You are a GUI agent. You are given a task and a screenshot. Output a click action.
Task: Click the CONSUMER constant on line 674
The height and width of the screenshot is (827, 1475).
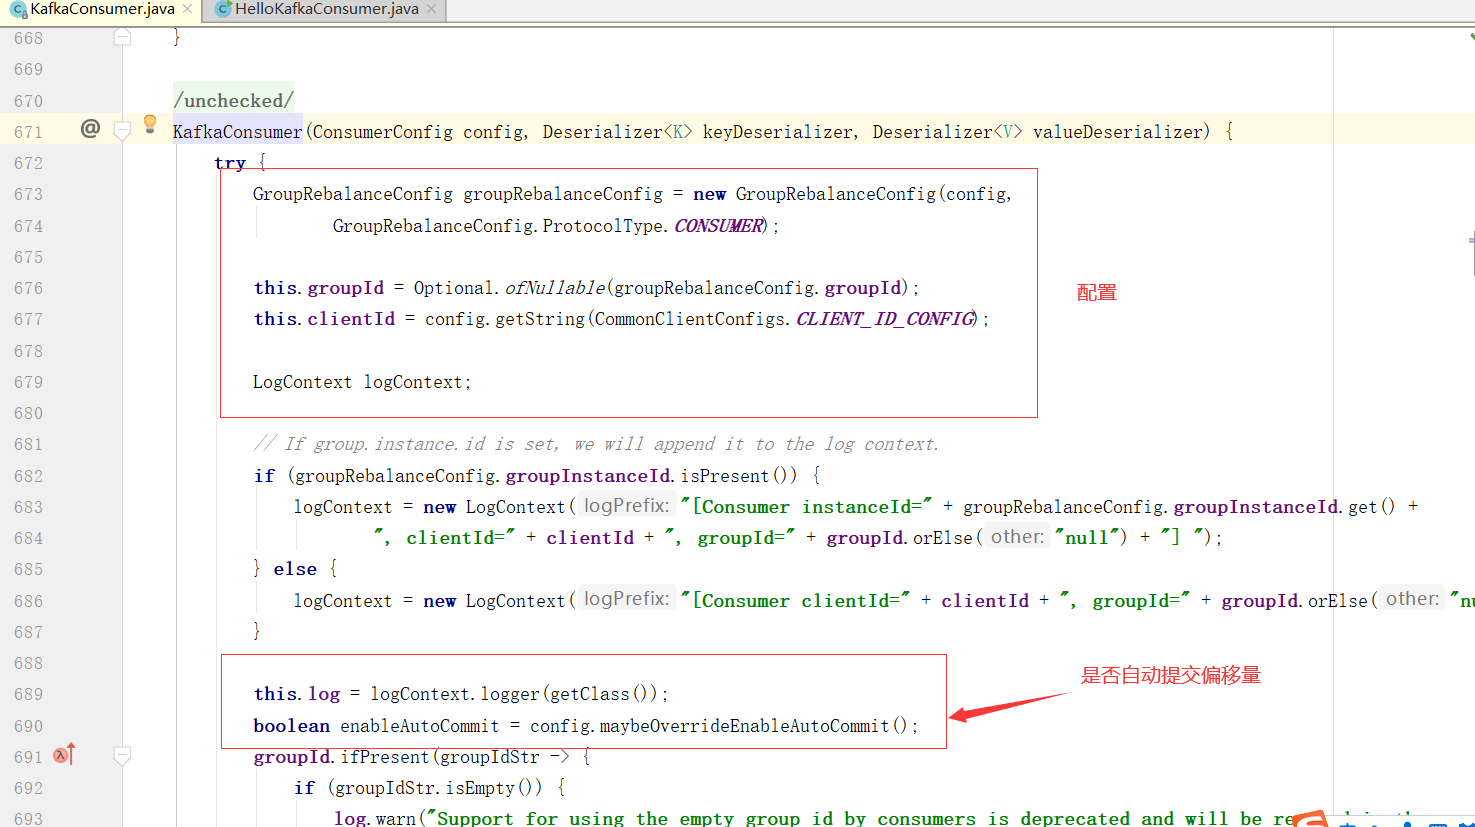[x=718, y=226]
